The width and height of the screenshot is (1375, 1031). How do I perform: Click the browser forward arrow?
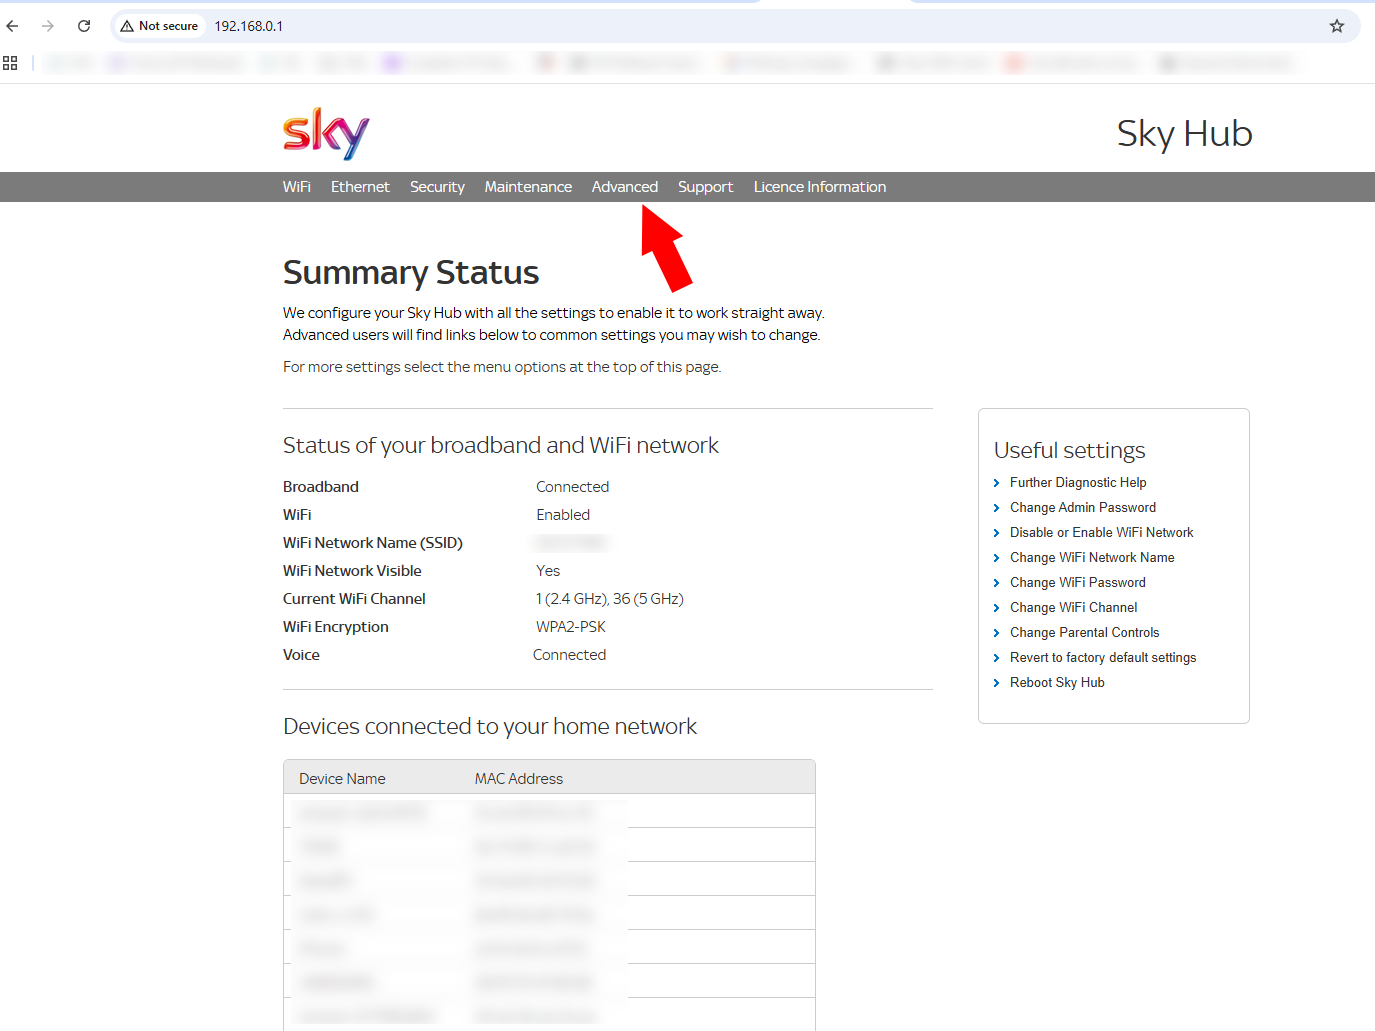[x=48, y=26]
